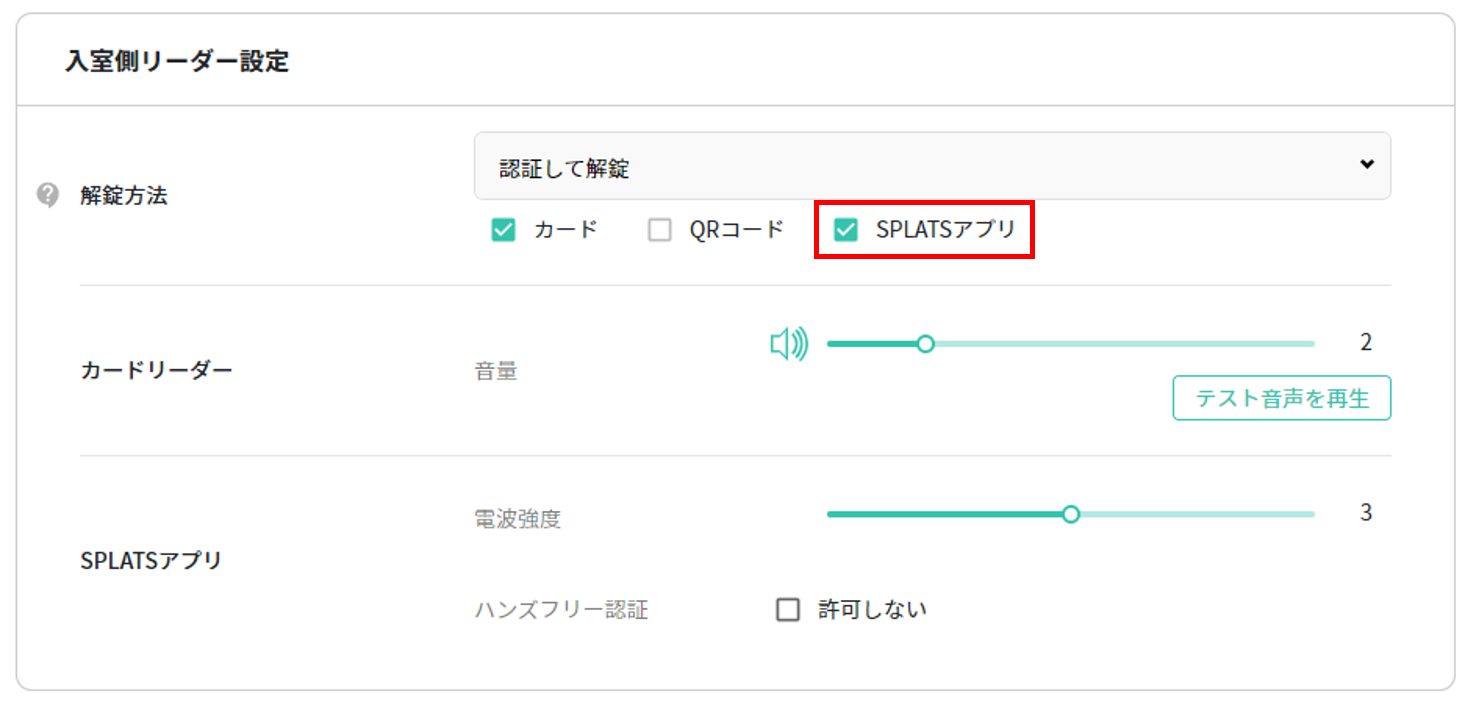Check the 許可しない hands-free checkbox
This screenshot has width=1476, height=705.
point(788,609)
